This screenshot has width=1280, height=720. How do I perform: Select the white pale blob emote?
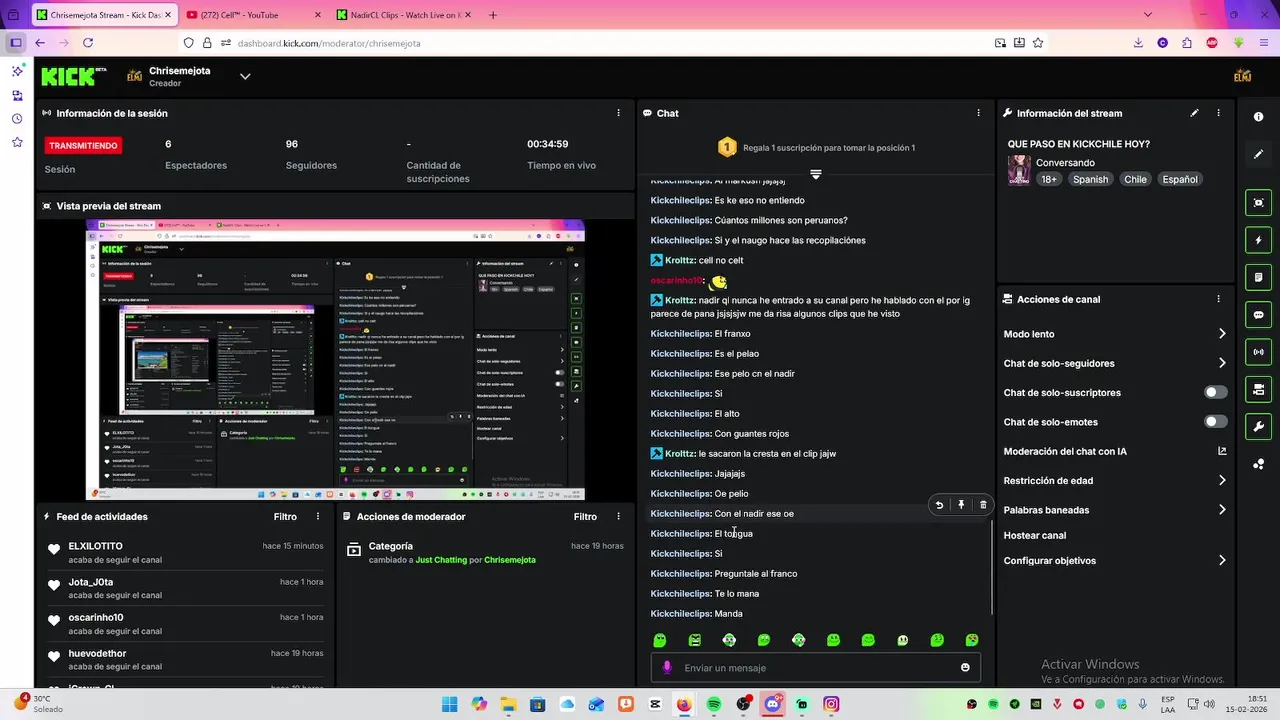click(x=903, y=640)
